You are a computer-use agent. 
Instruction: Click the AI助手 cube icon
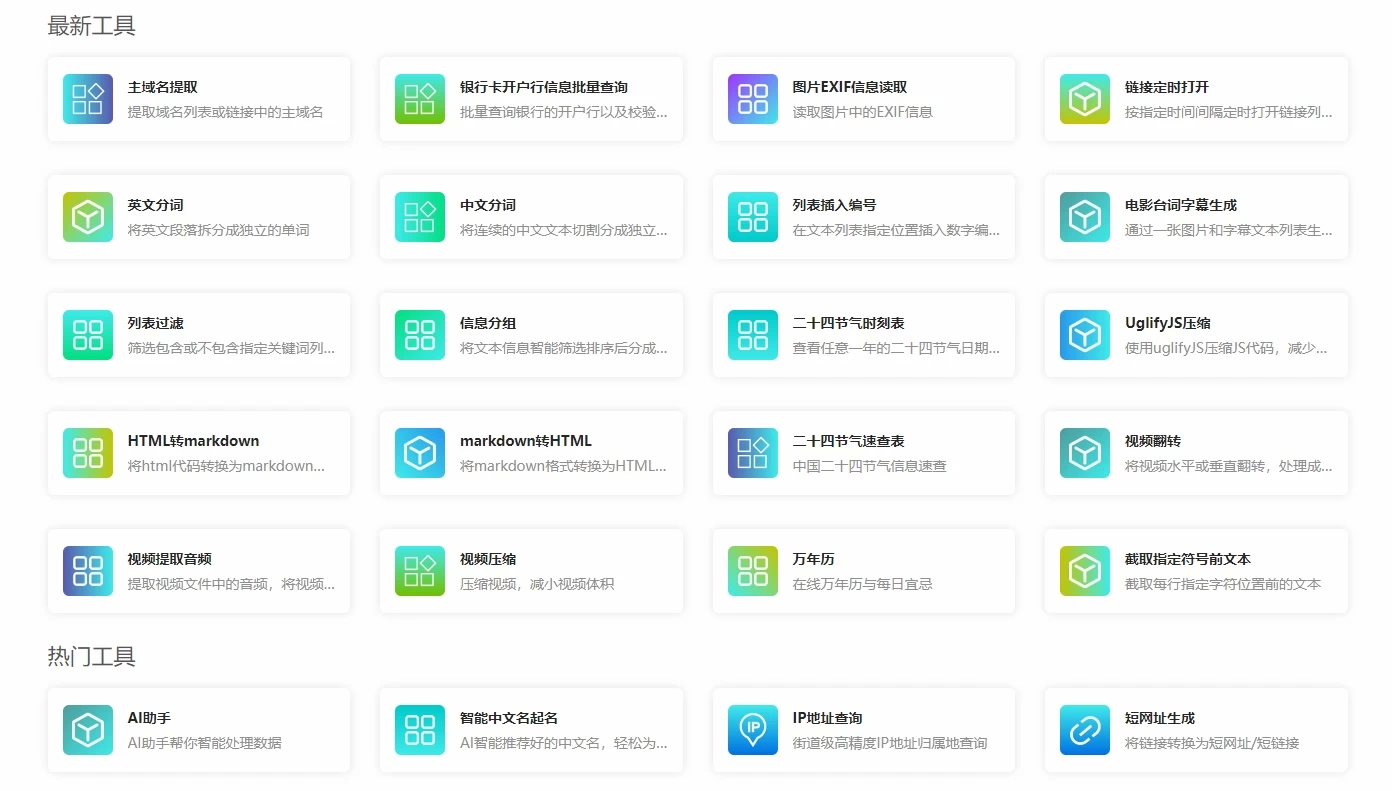[88, 730]
